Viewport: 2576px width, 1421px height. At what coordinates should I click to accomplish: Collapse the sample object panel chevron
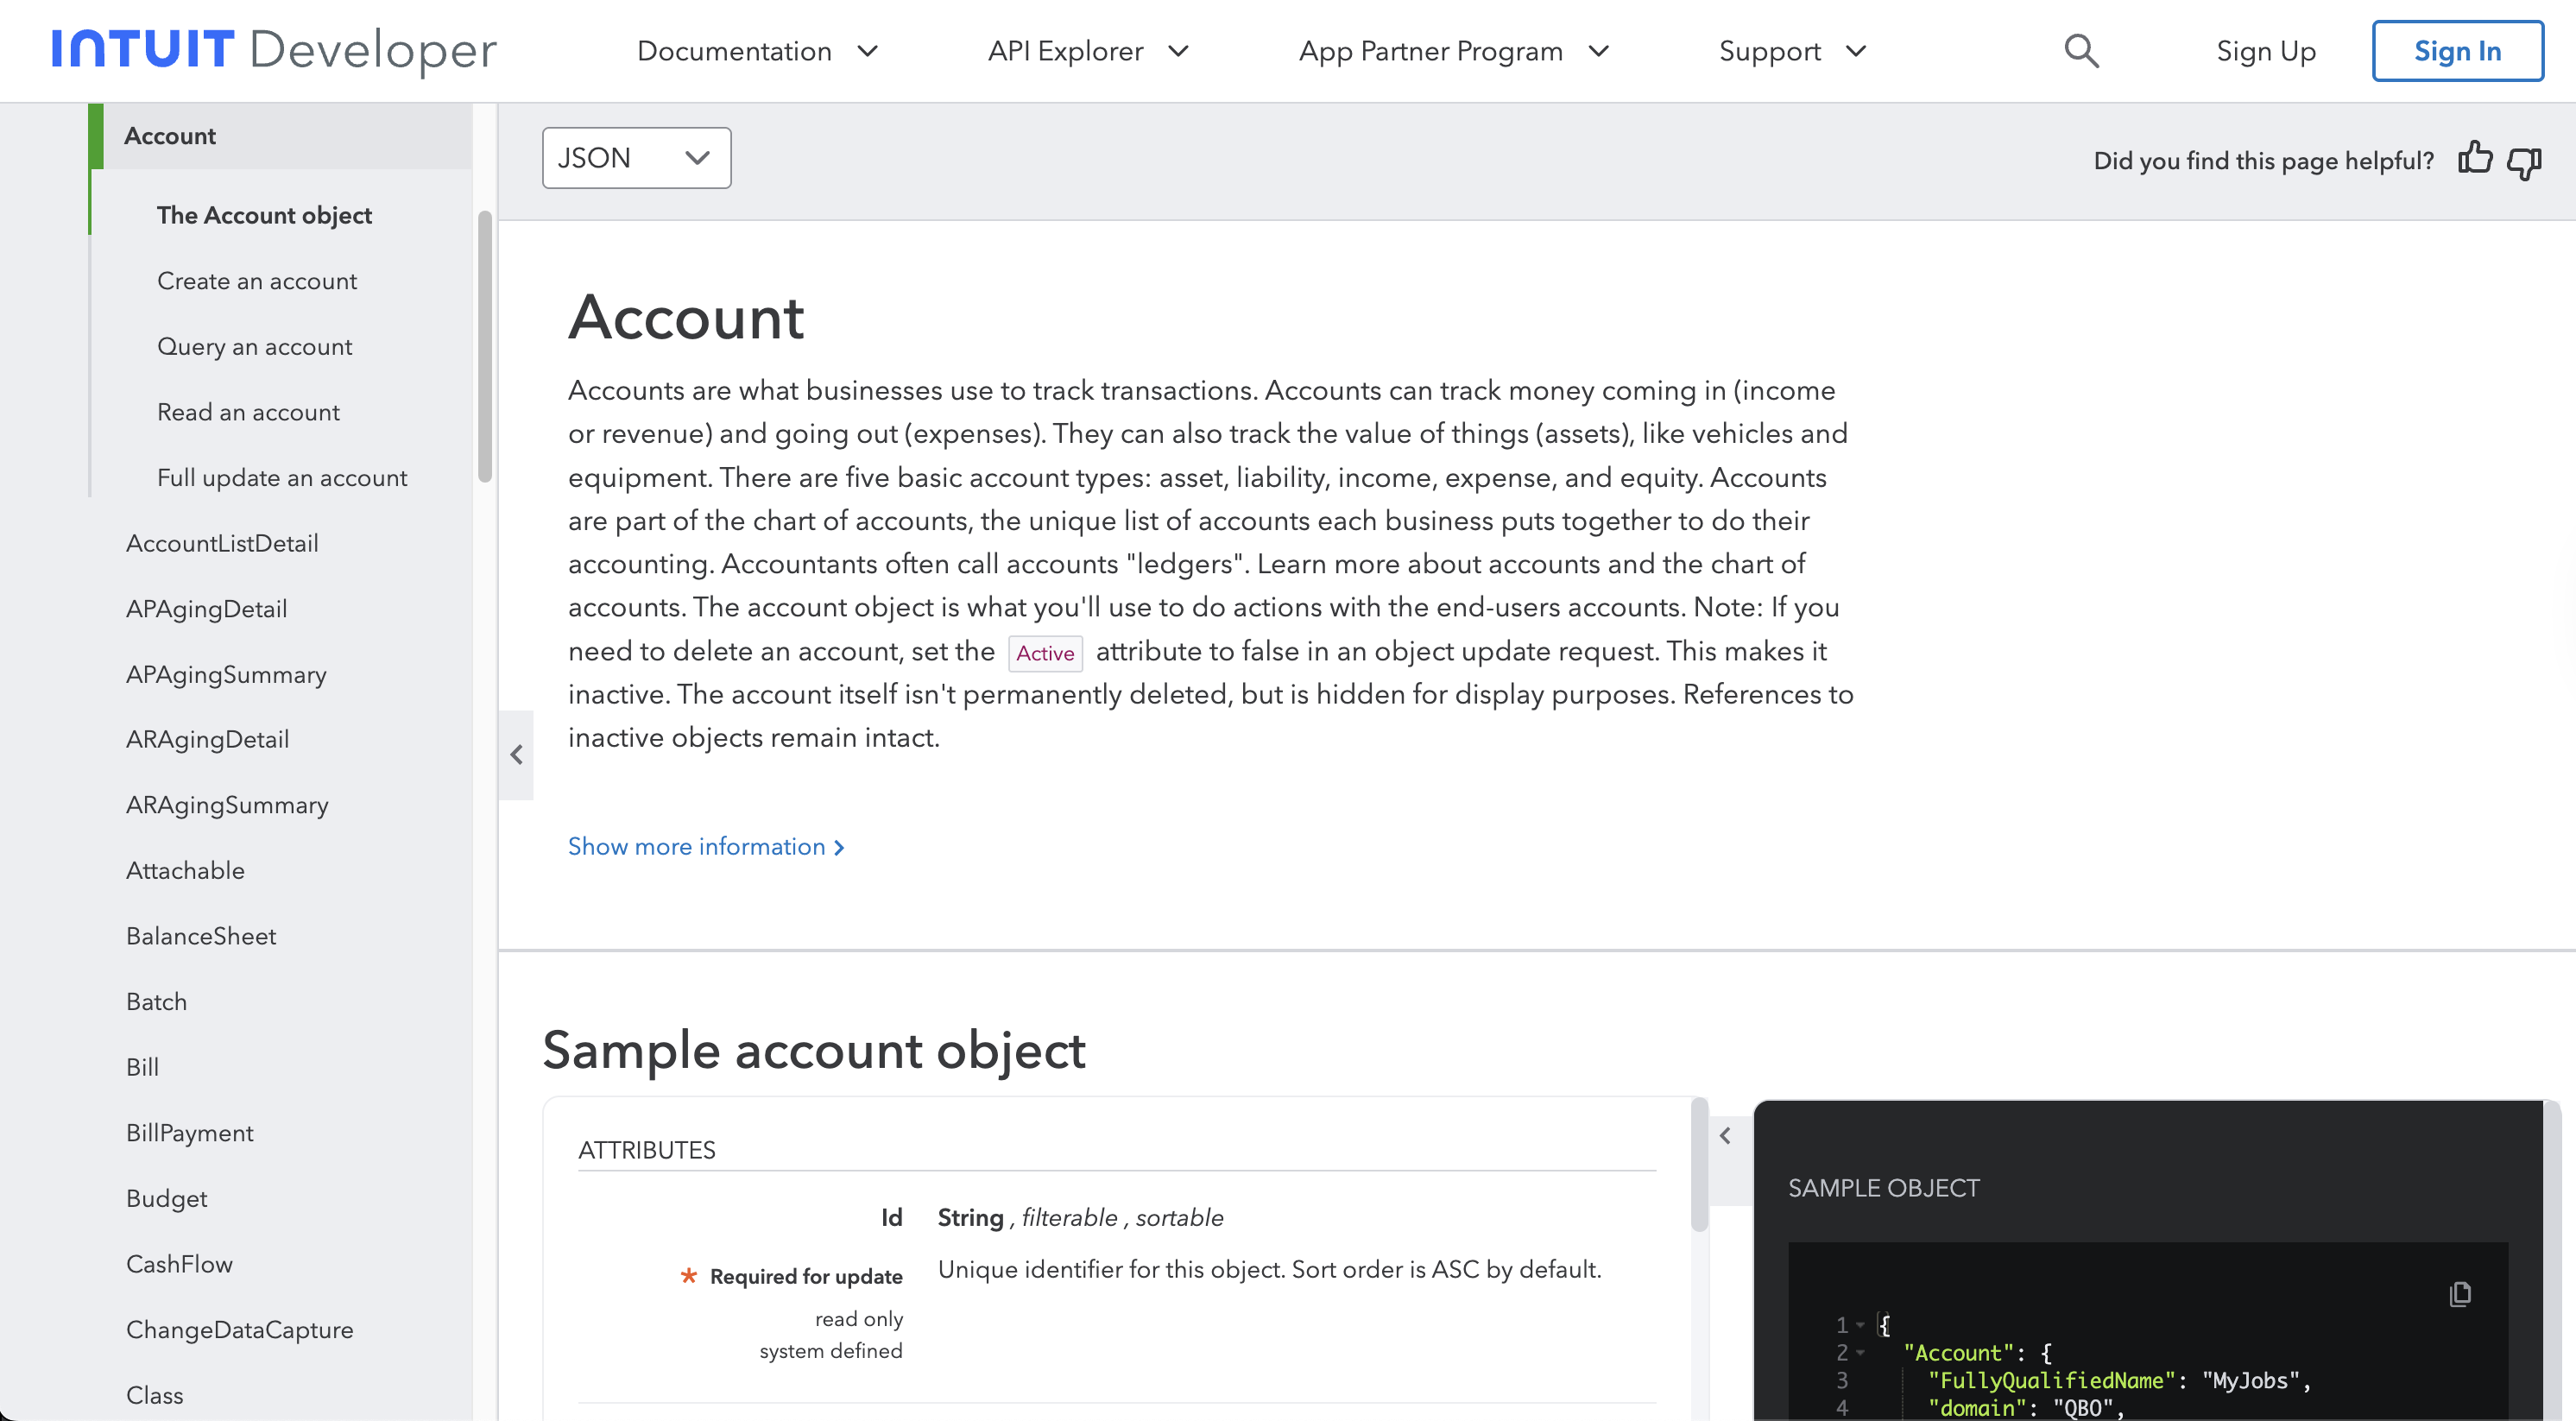pos(1725,1136)
